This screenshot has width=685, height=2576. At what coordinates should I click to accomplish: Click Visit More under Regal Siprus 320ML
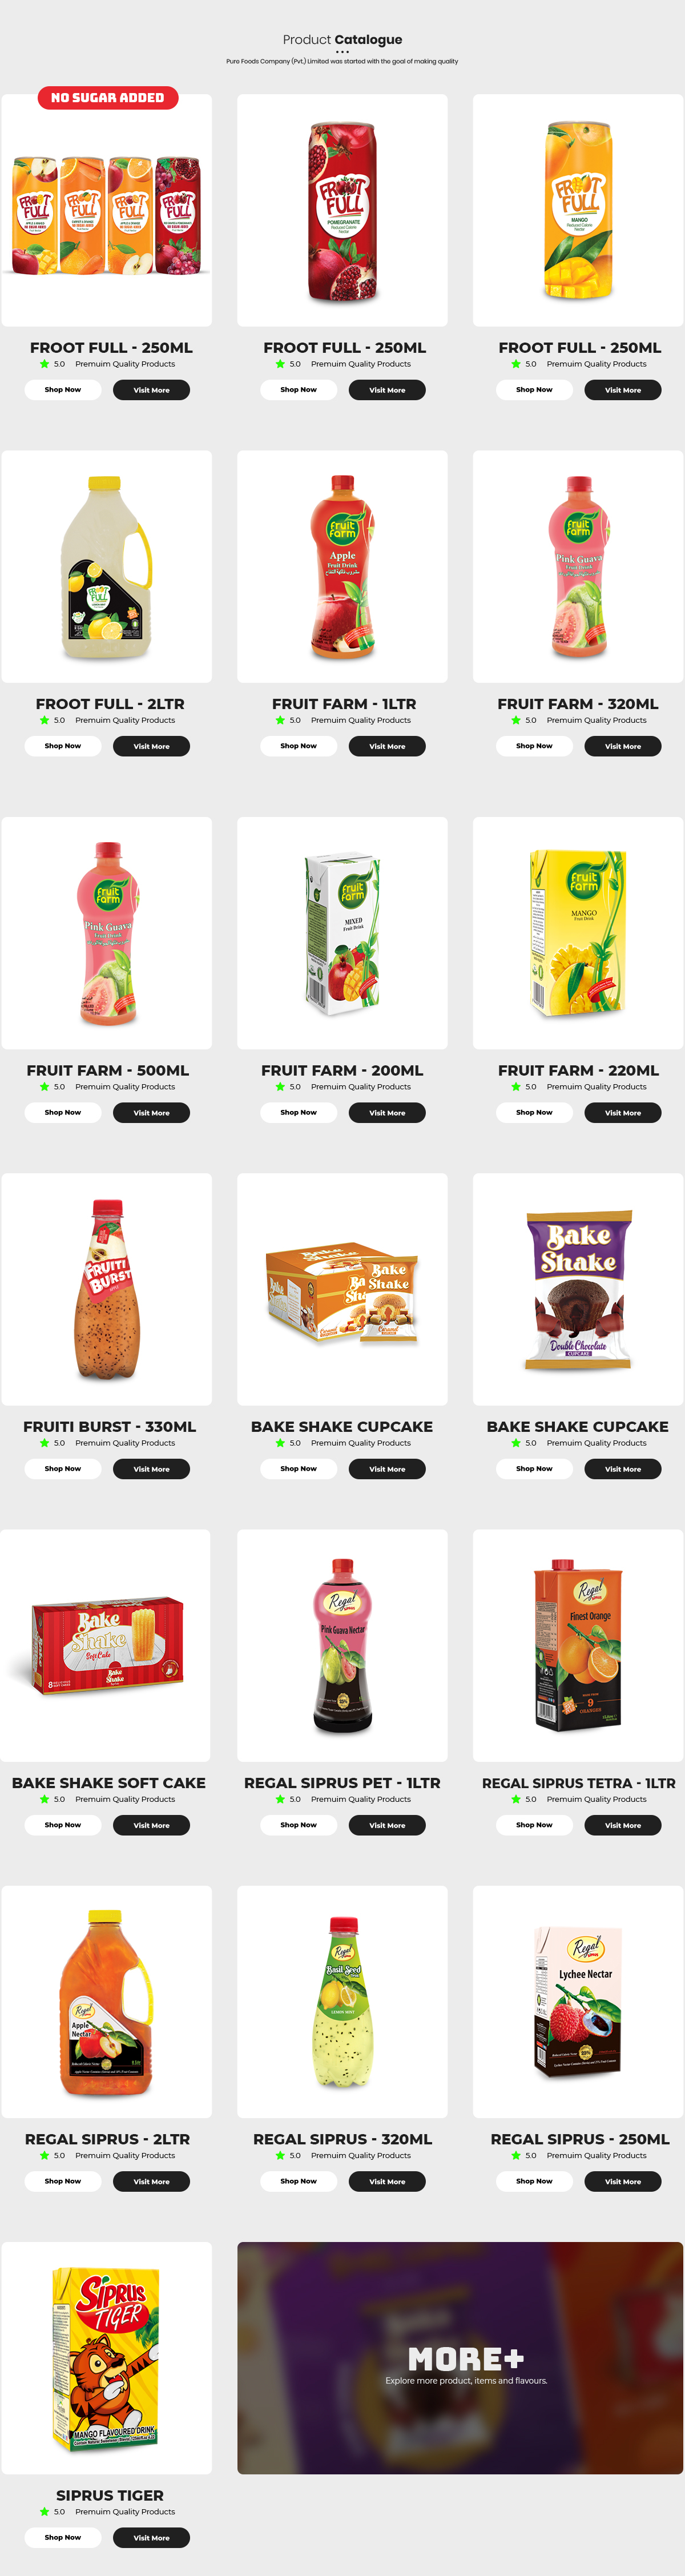(387, 2182)
